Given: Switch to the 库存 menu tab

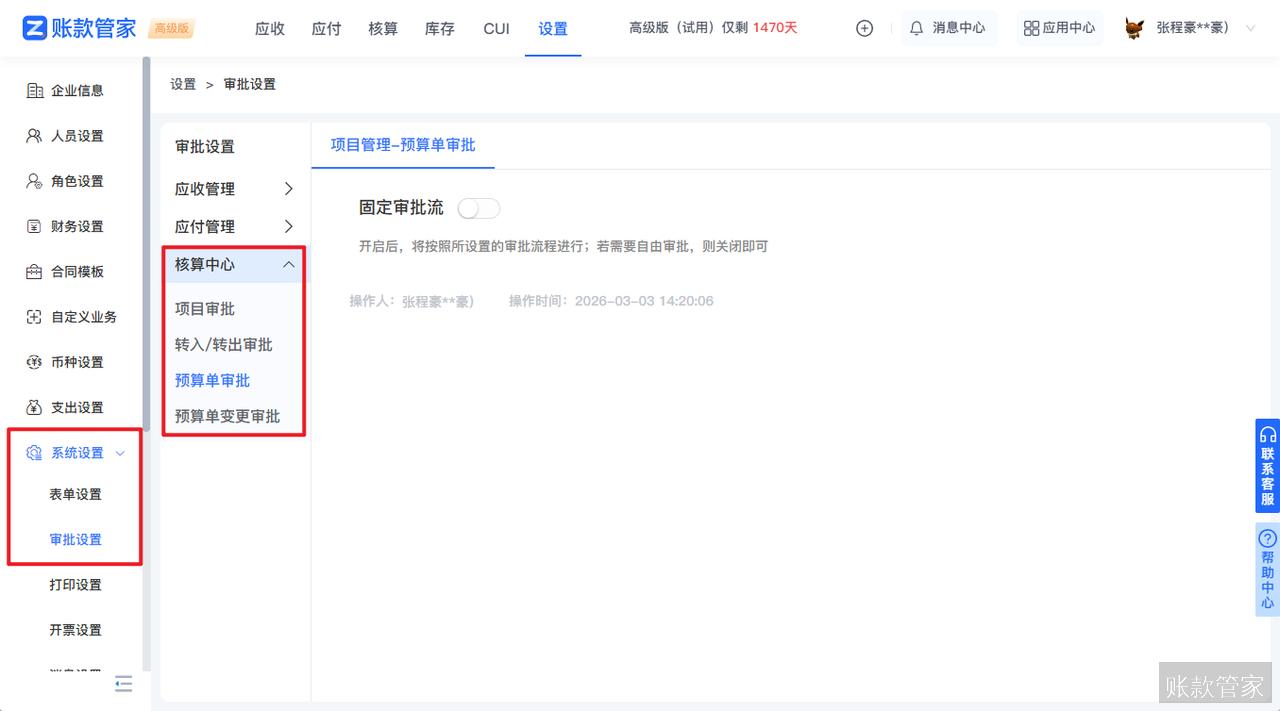Looking at the screenshot, I should point(439,29).
